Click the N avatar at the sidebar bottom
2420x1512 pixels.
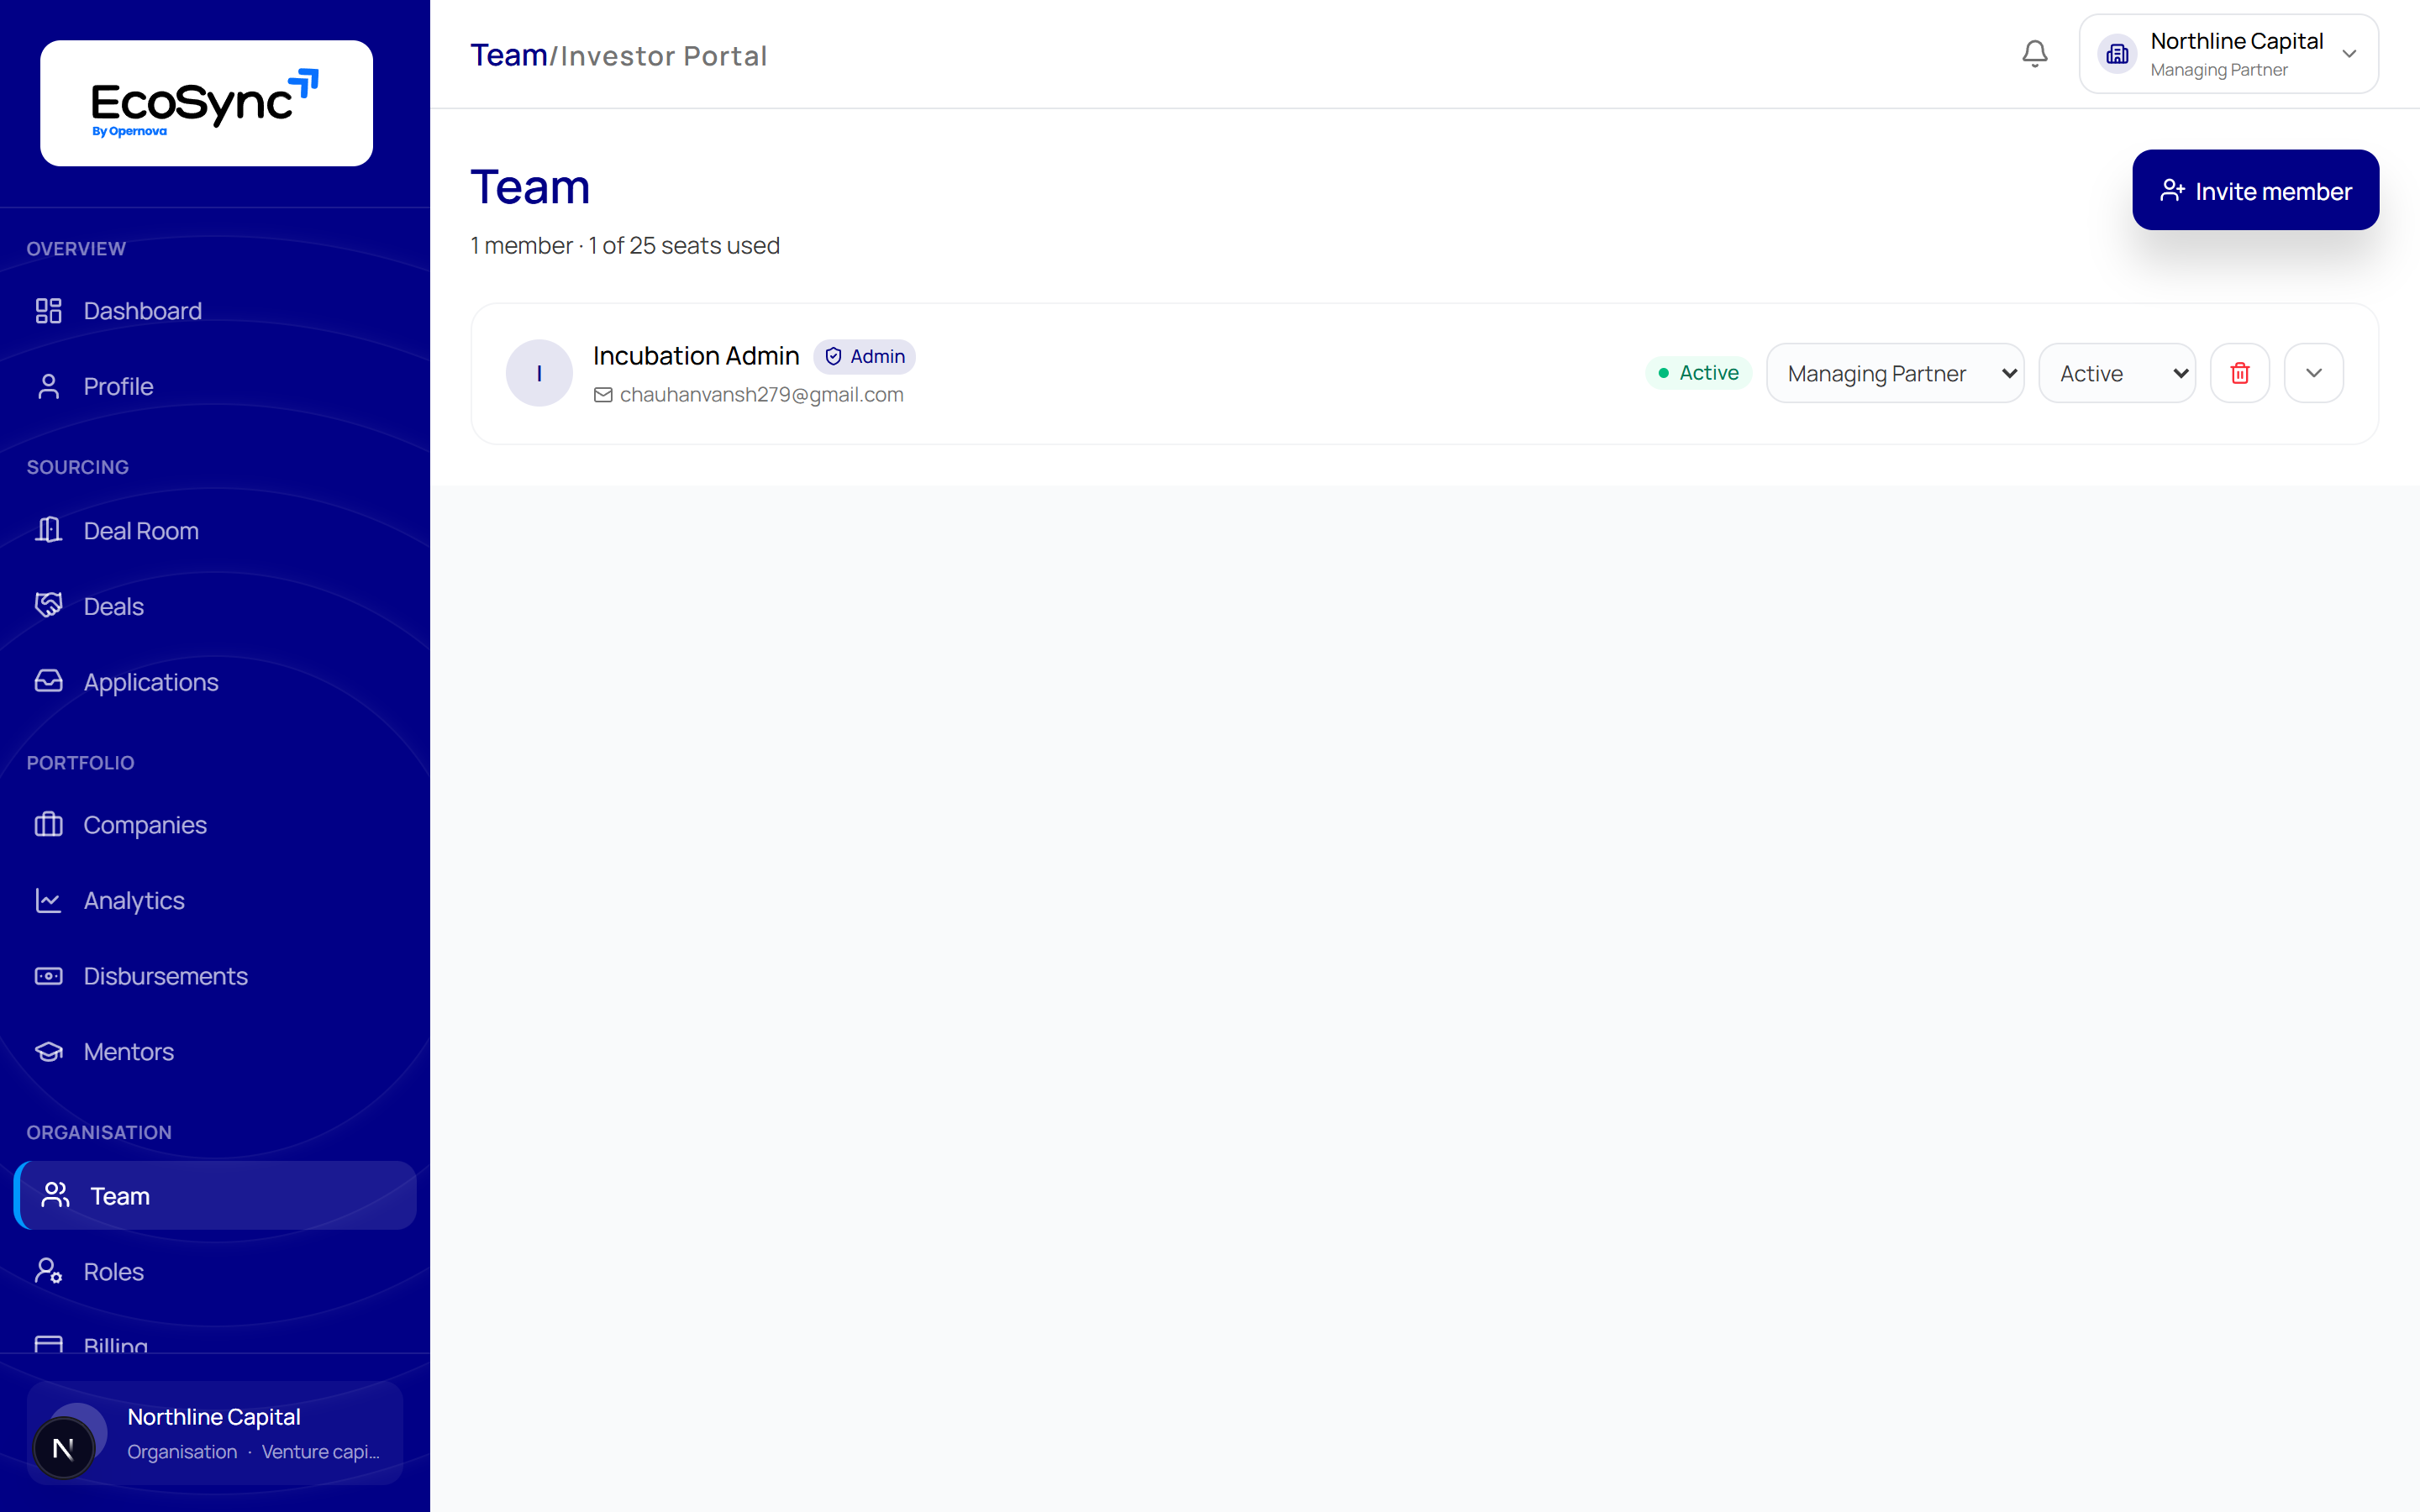(63, 1447)
